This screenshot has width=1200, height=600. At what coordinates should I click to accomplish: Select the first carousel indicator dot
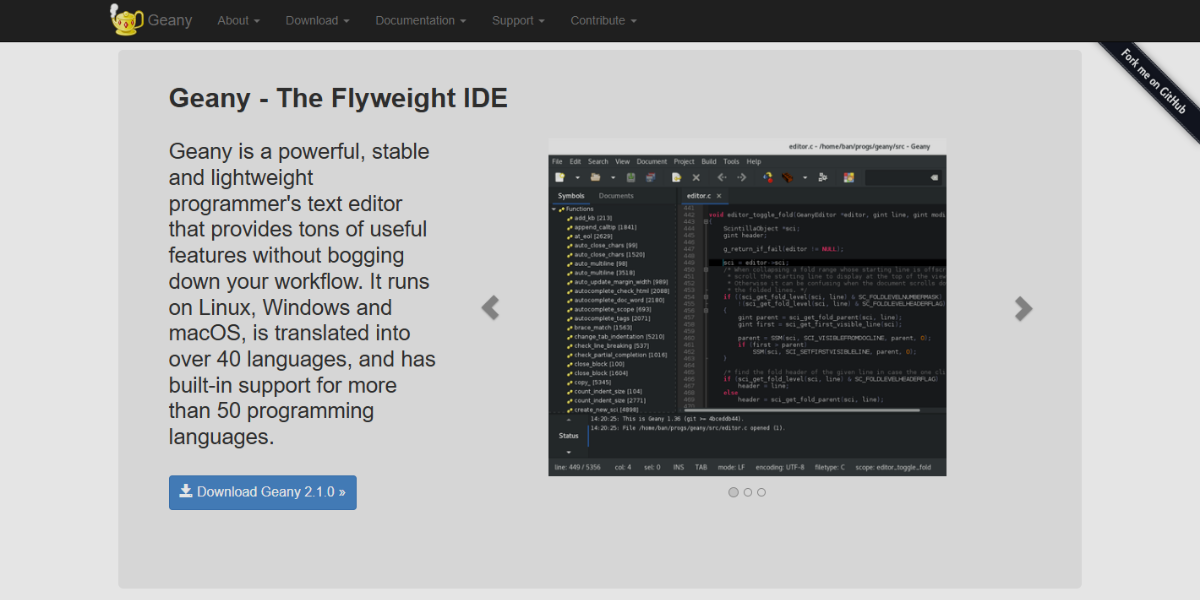pyautogui.click(x=733, y=492)
